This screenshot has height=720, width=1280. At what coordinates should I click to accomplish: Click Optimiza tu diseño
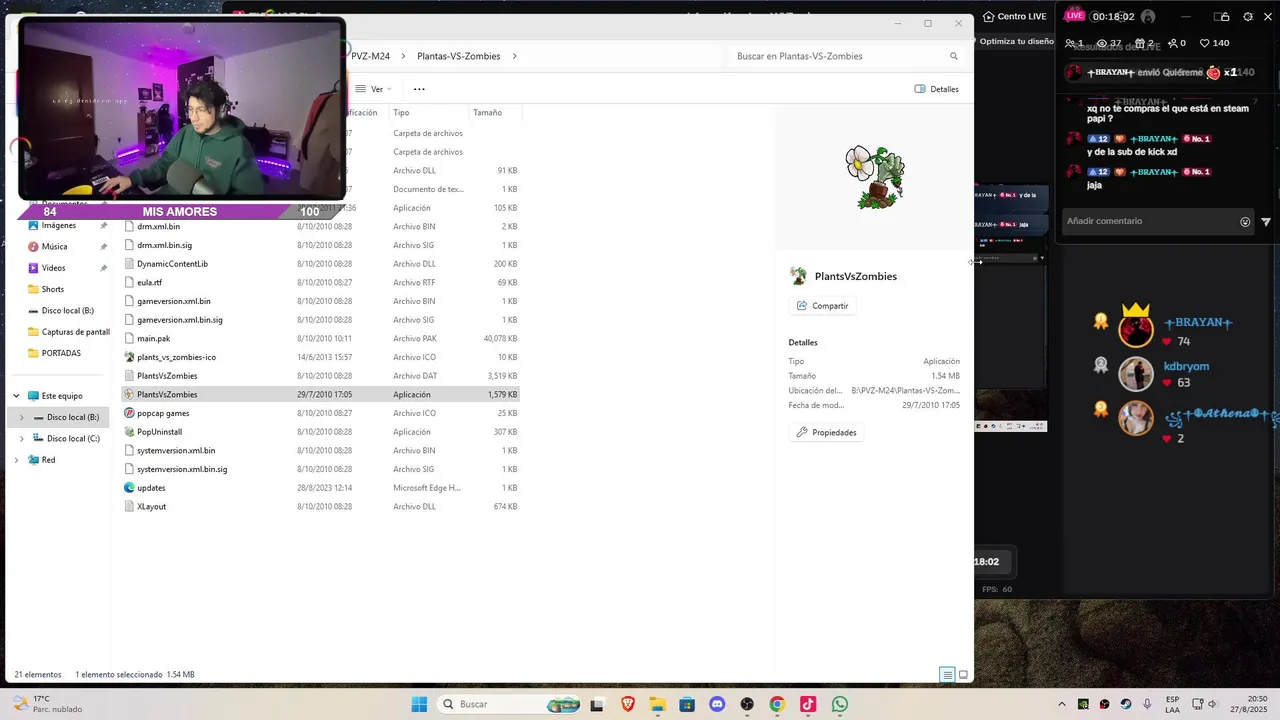(1016, 42)
